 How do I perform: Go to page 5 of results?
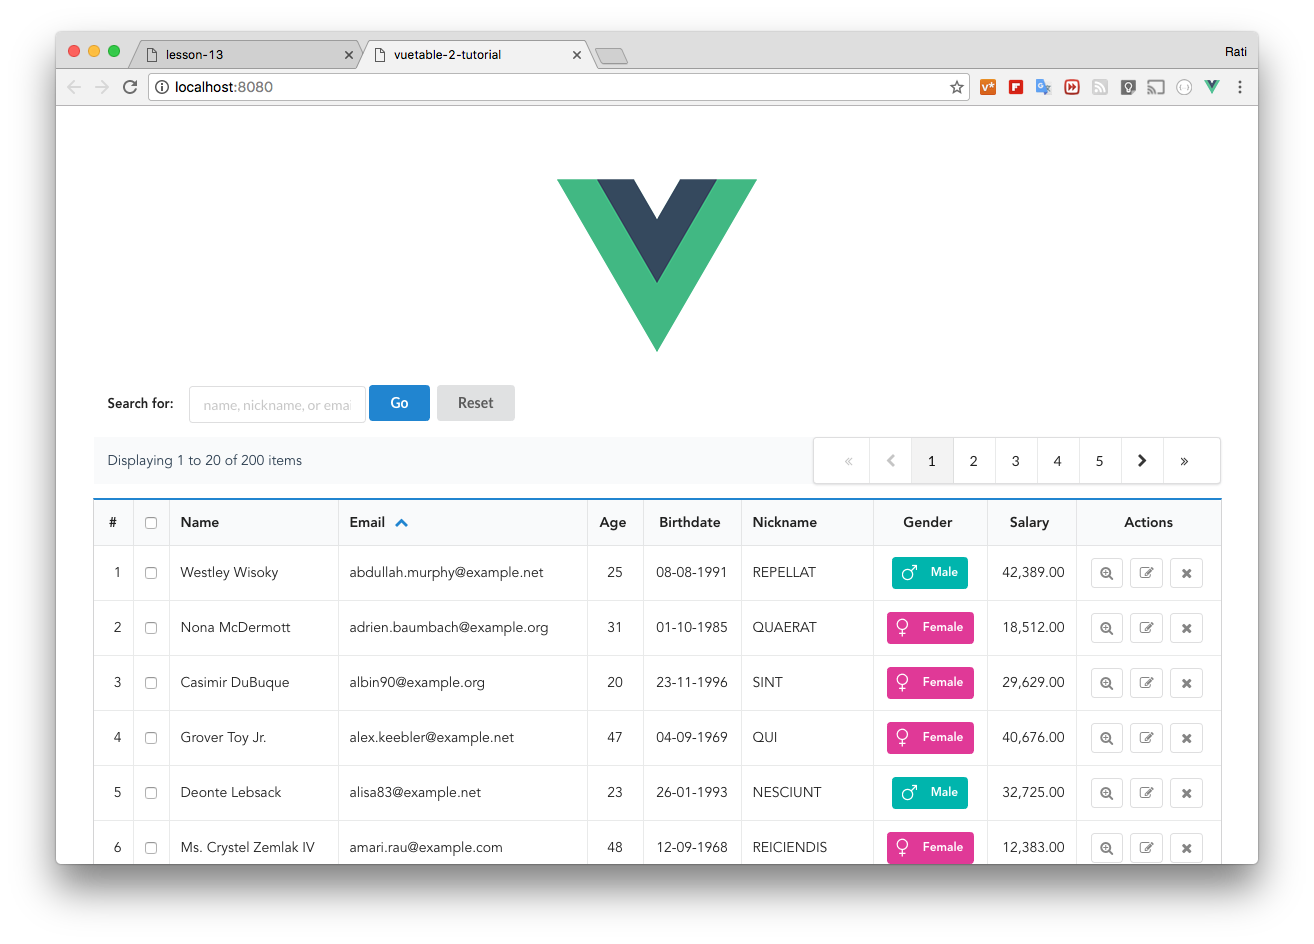coord(1100,461)
